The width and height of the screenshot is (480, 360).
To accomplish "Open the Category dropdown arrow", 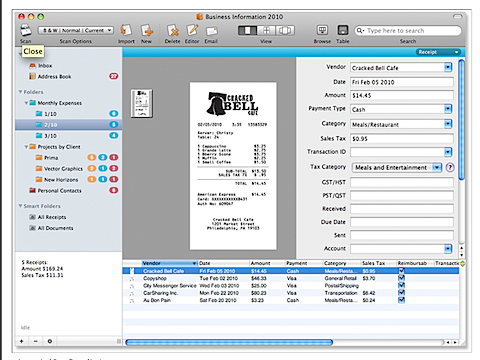I will (x=448, y=124).
